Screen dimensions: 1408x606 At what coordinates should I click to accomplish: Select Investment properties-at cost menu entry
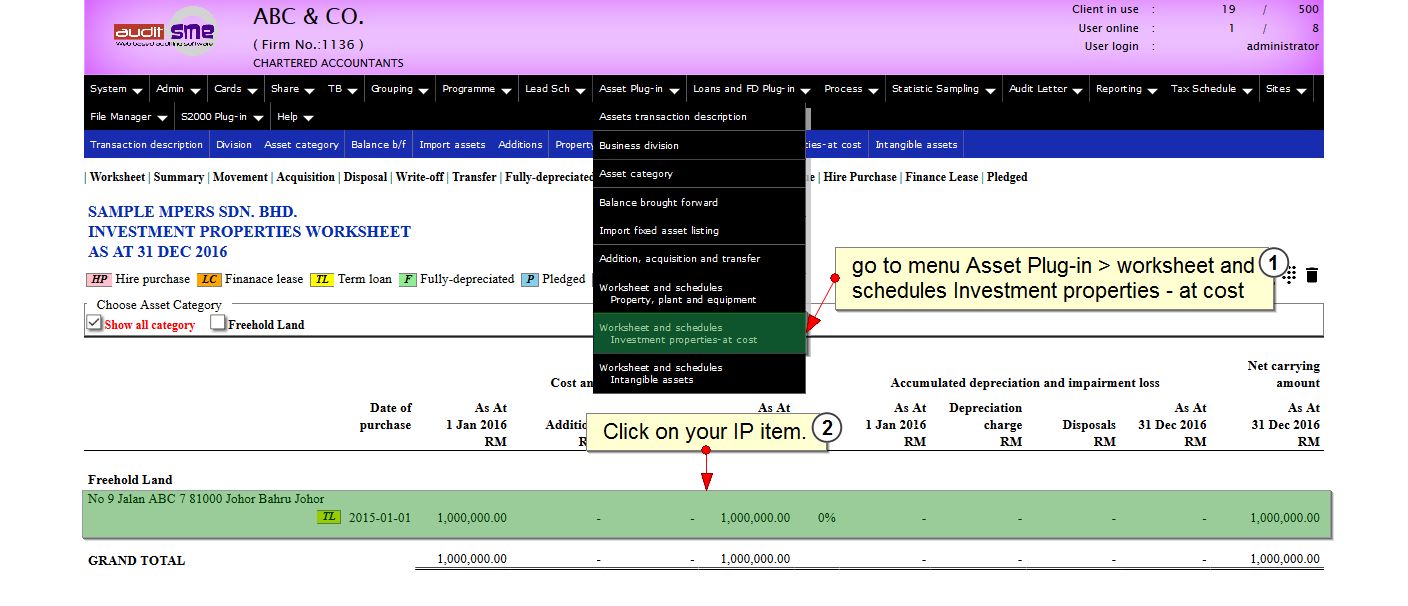(699, 334)
